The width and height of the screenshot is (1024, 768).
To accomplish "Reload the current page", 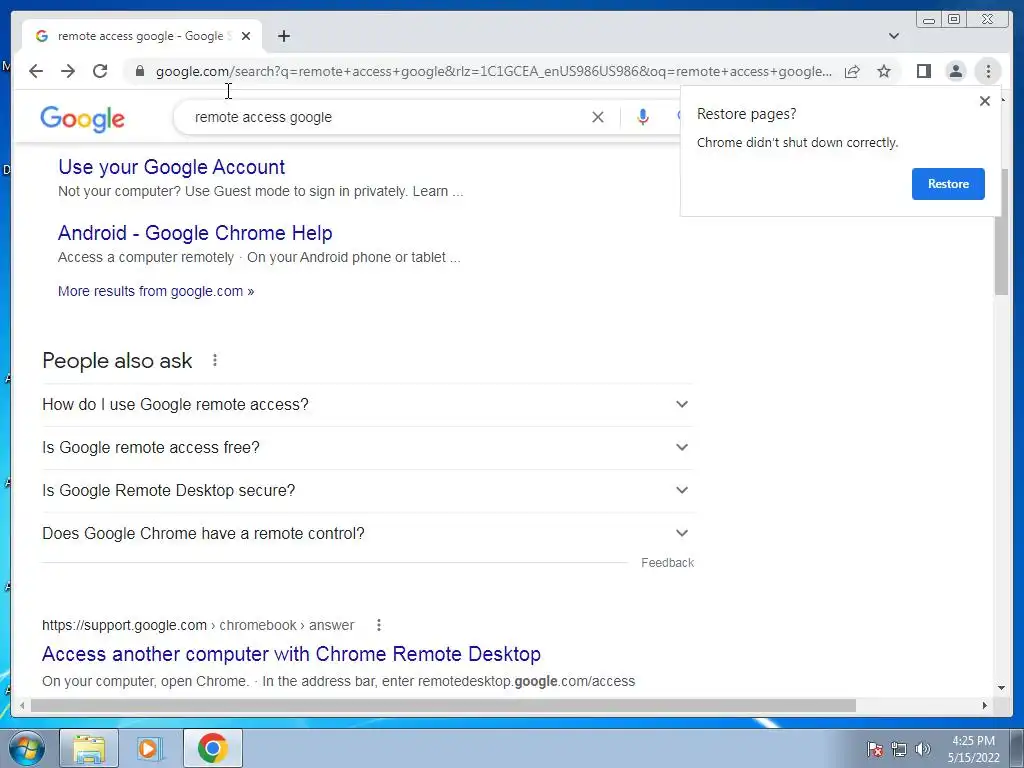I will pos(100,71).
